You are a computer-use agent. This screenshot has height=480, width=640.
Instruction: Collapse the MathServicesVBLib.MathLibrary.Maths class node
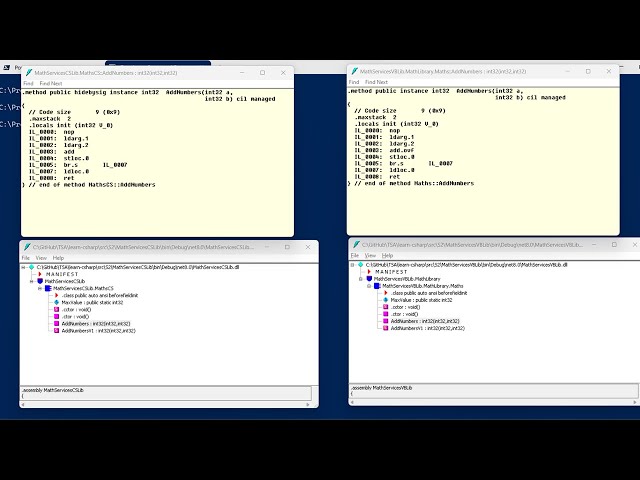(x=369, y=286)
